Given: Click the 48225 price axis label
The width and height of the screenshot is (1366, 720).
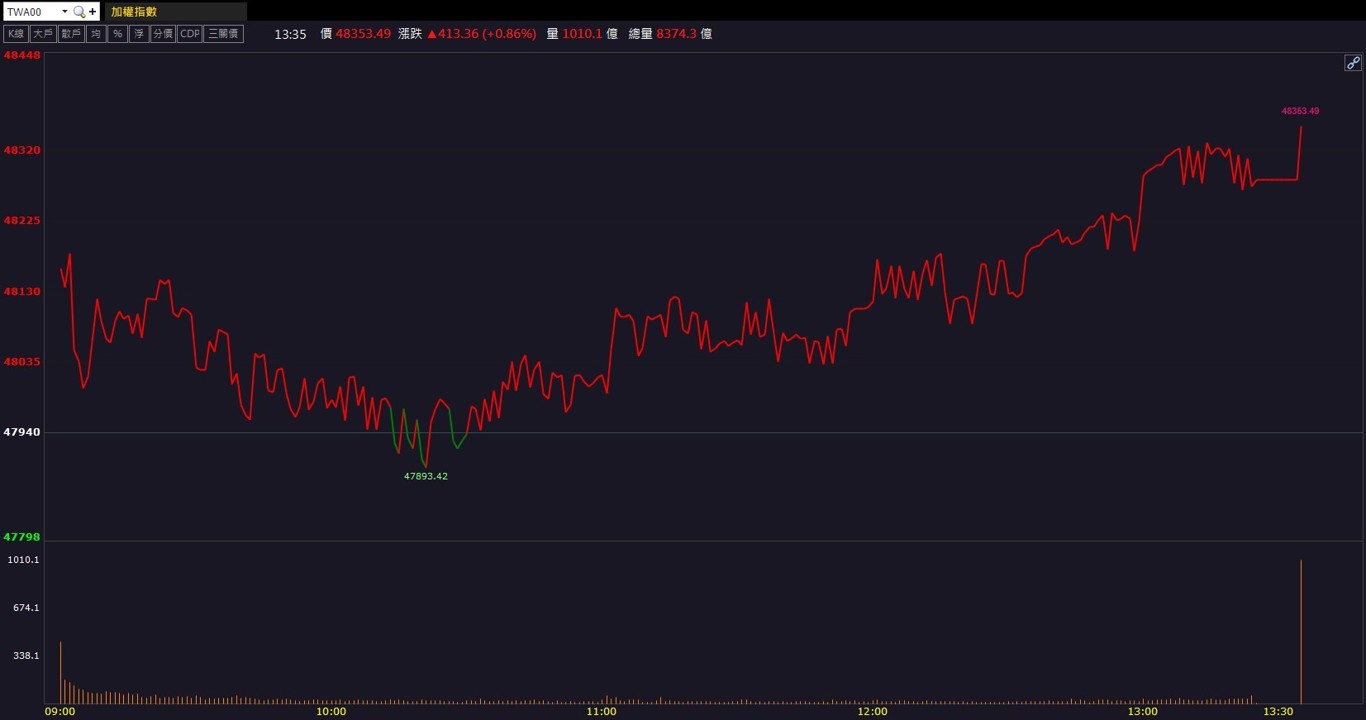Looking at the screenshot, I should (x=22, y=221).
